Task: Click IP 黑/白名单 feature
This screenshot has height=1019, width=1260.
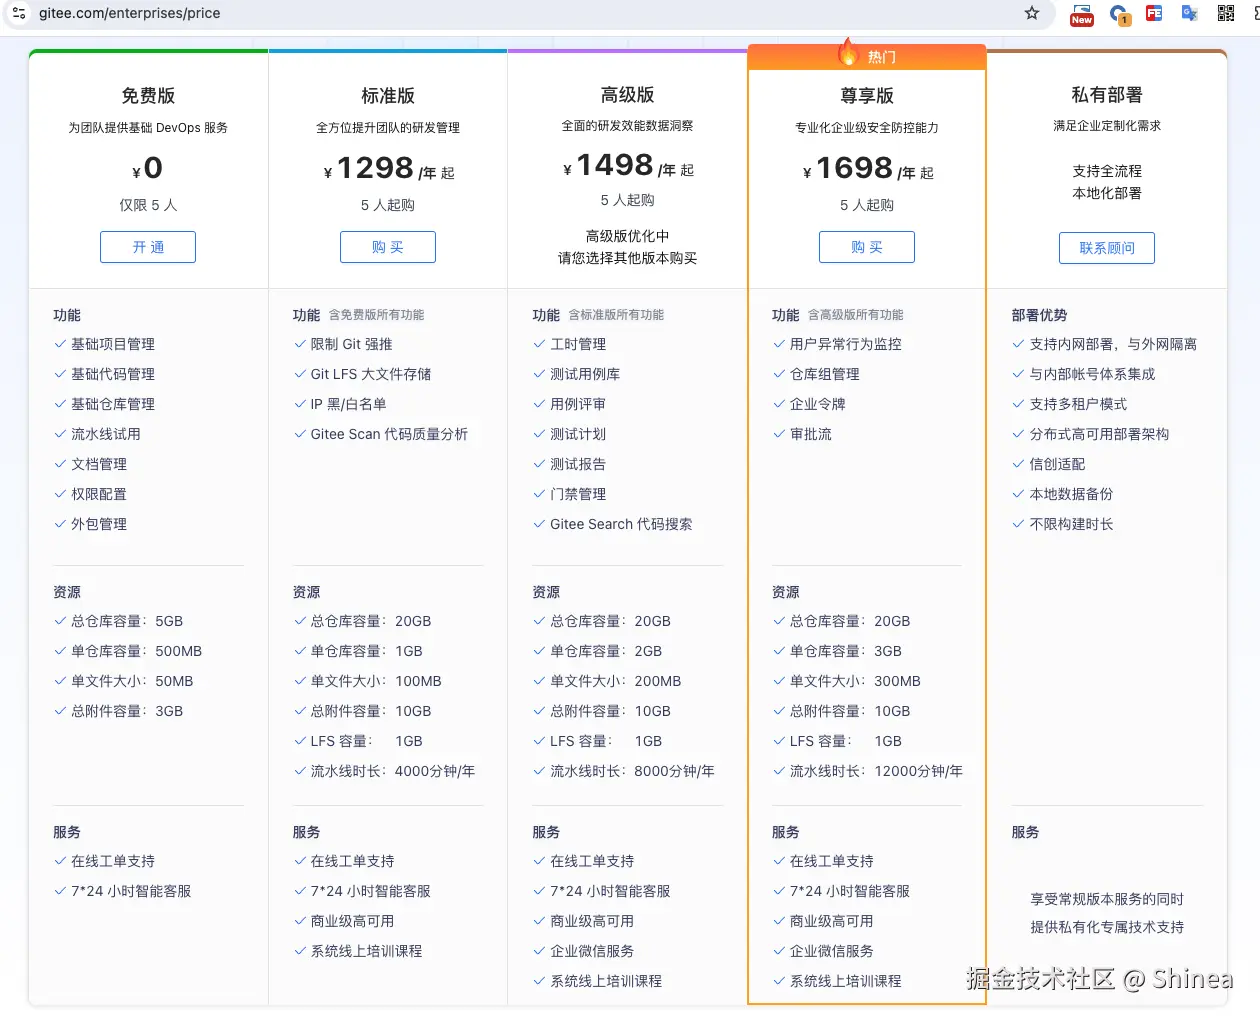Action: point(348,404)
